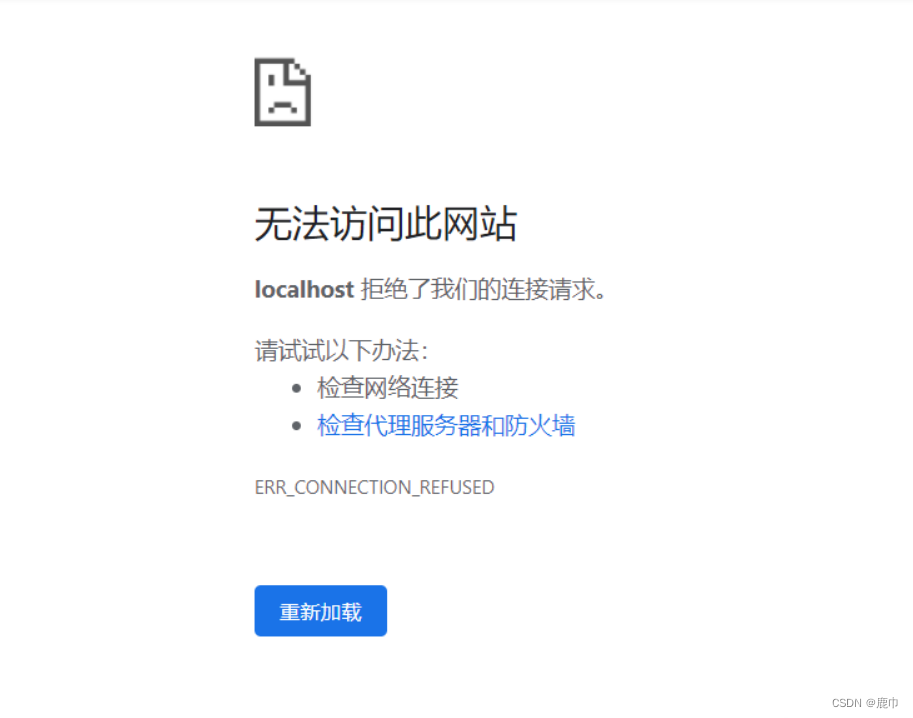913x718 pixels.
Task: Click the sad page error icon
Action: click(282, 92)
